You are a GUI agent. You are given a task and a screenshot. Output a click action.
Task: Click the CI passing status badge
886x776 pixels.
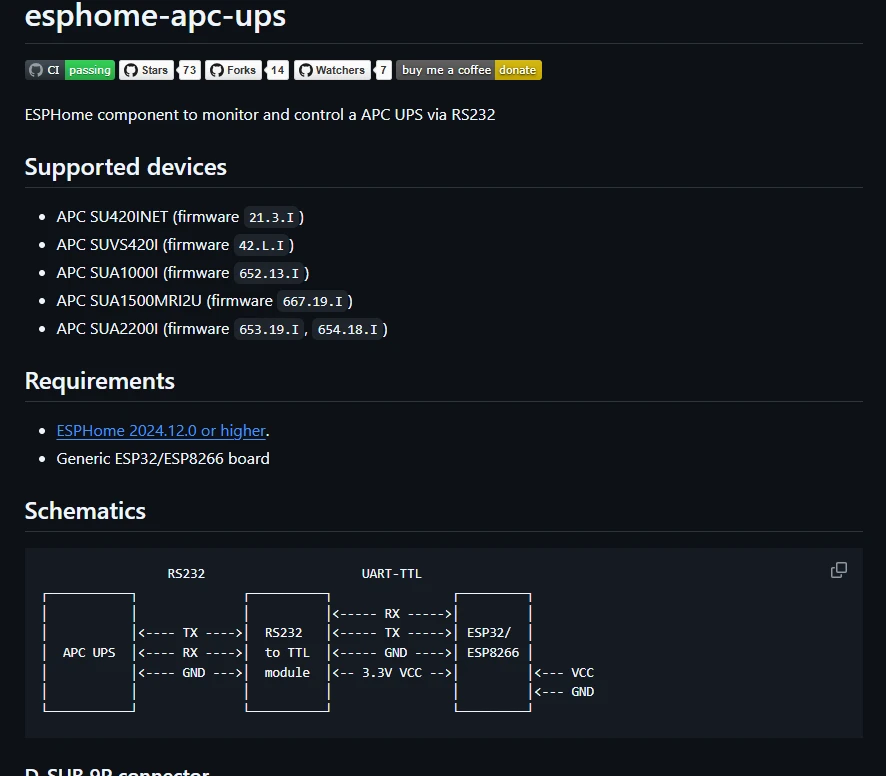click(70, 70)
